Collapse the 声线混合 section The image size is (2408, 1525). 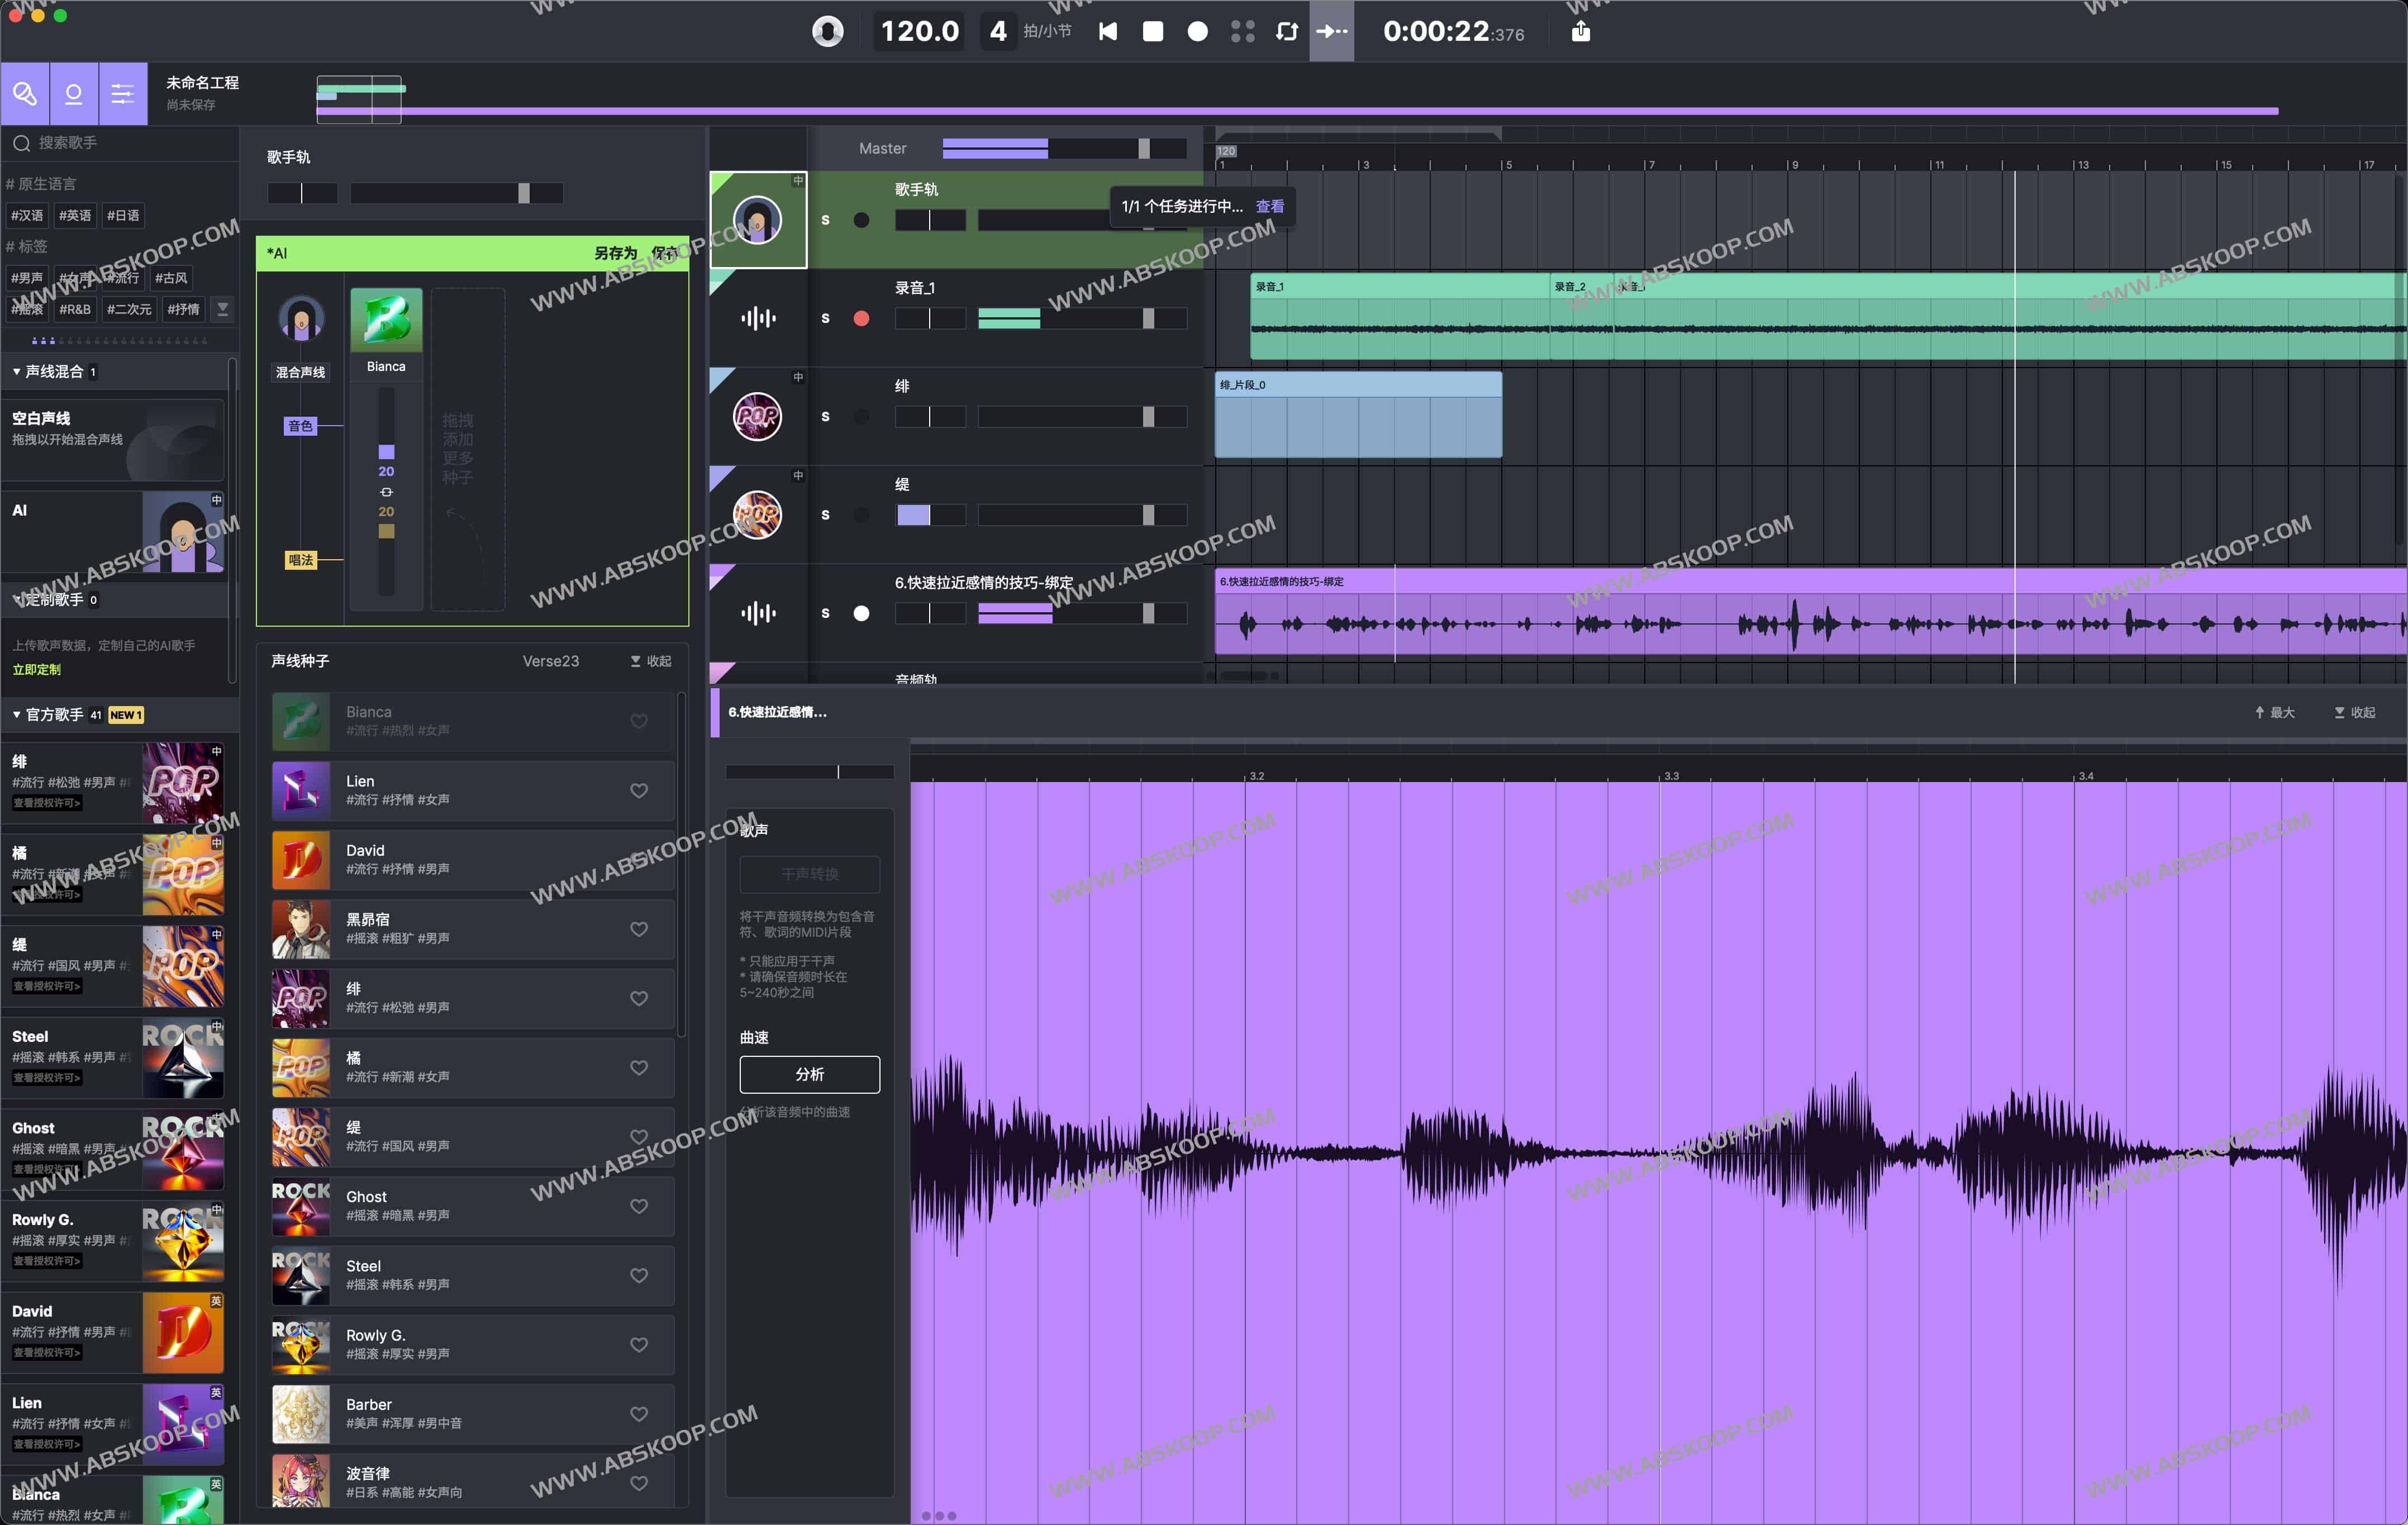16,371
